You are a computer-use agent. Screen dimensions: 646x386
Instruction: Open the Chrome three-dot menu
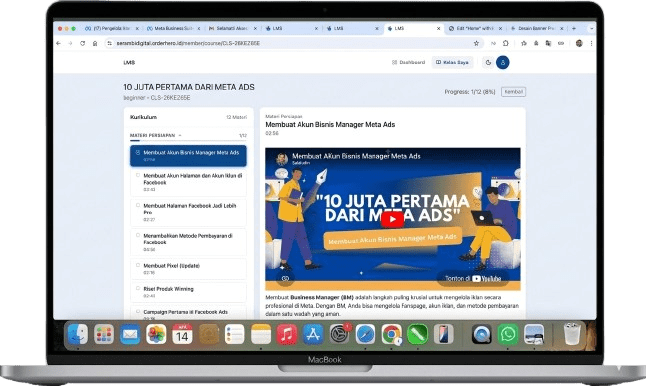pyautogui.click(x=591, y=43)
